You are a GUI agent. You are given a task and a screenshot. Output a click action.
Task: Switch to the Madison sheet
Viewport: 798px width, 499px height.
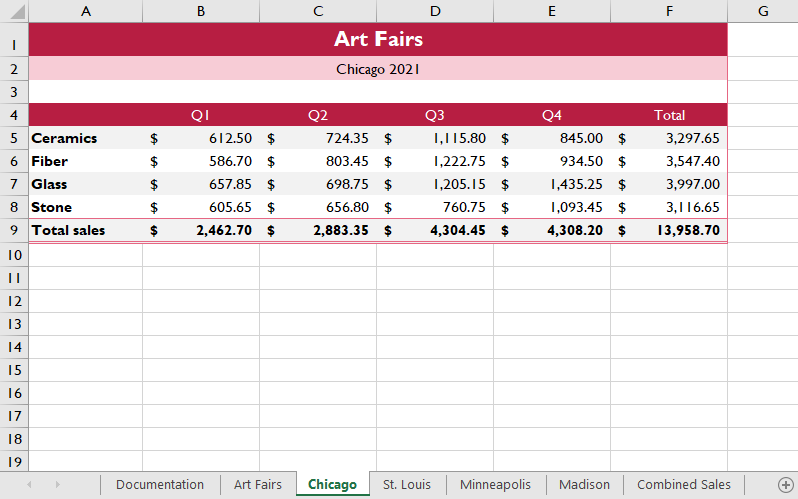[x=584, y=484]
